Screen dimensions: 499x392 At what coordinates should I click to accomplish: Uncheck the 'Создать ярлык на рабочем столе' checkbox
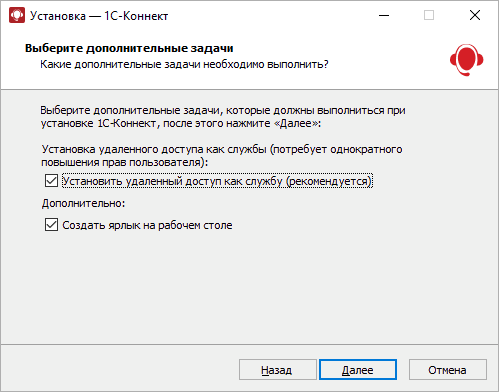[51, 225]
